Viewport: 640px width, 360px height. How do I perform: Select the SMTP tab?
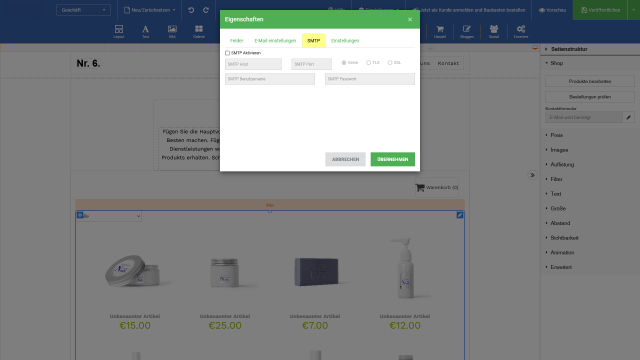pyautogui.click(x=313, y=41)
